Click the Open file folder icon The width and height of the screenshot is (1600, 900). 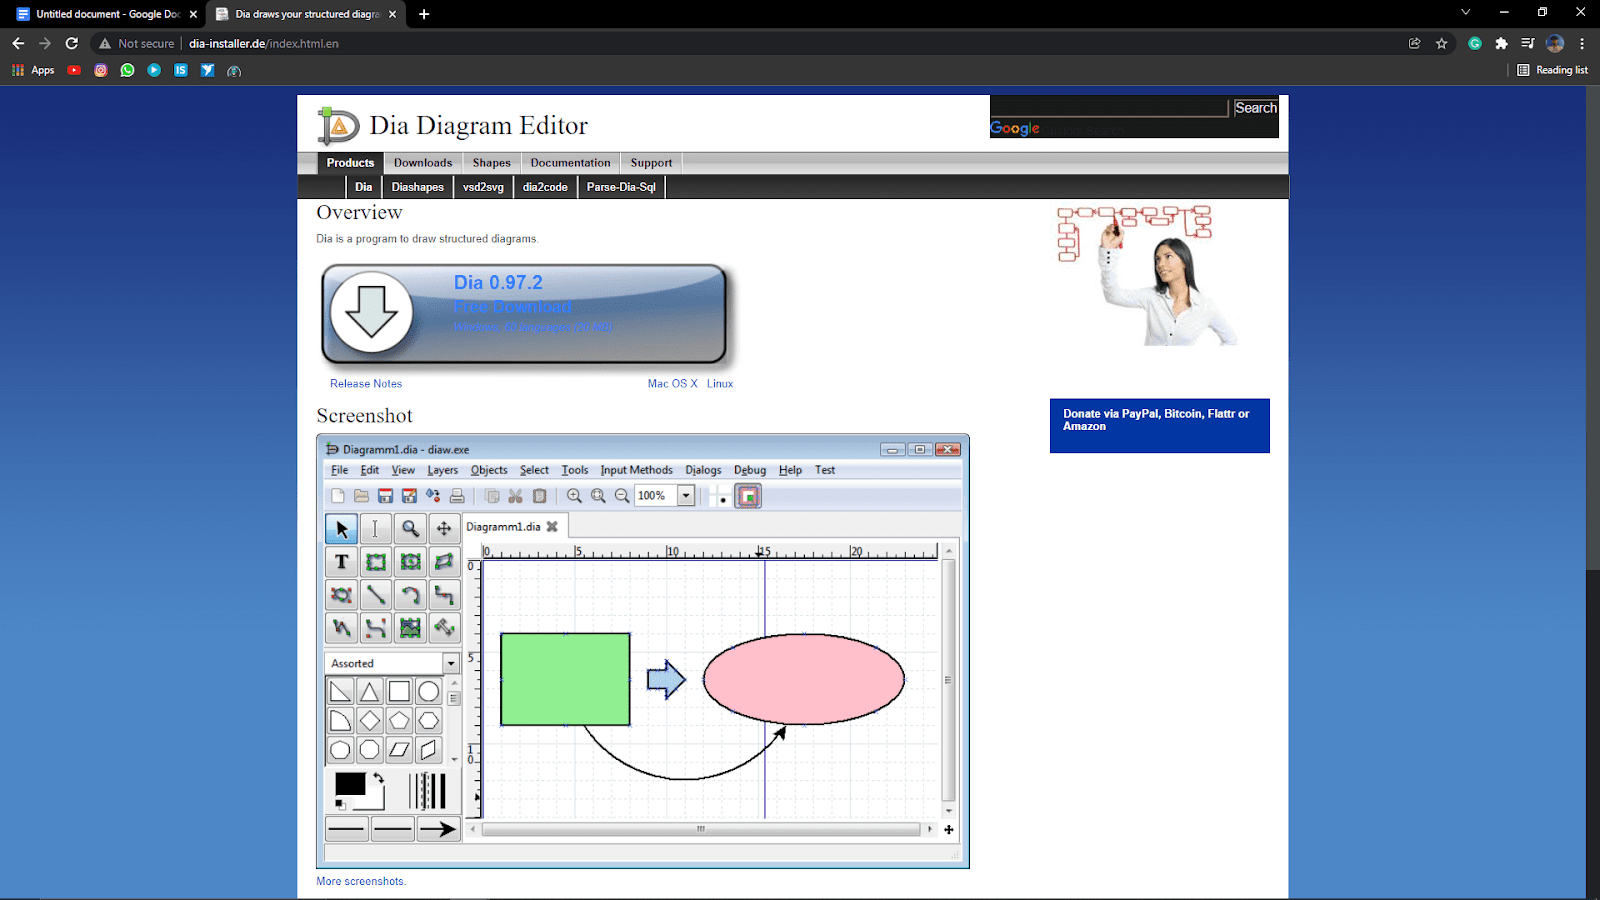coord(361,496)
